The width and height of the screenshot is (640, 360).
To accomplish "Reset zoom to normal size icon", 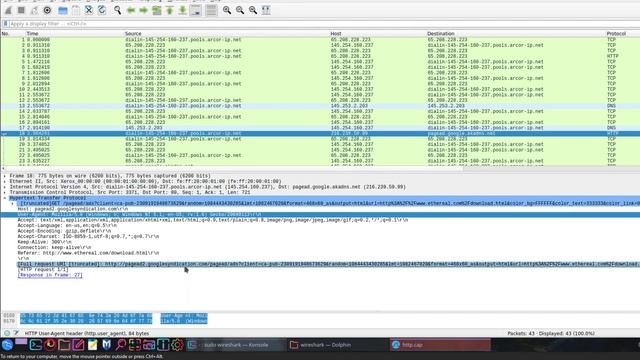I will [x=253, y=10].
